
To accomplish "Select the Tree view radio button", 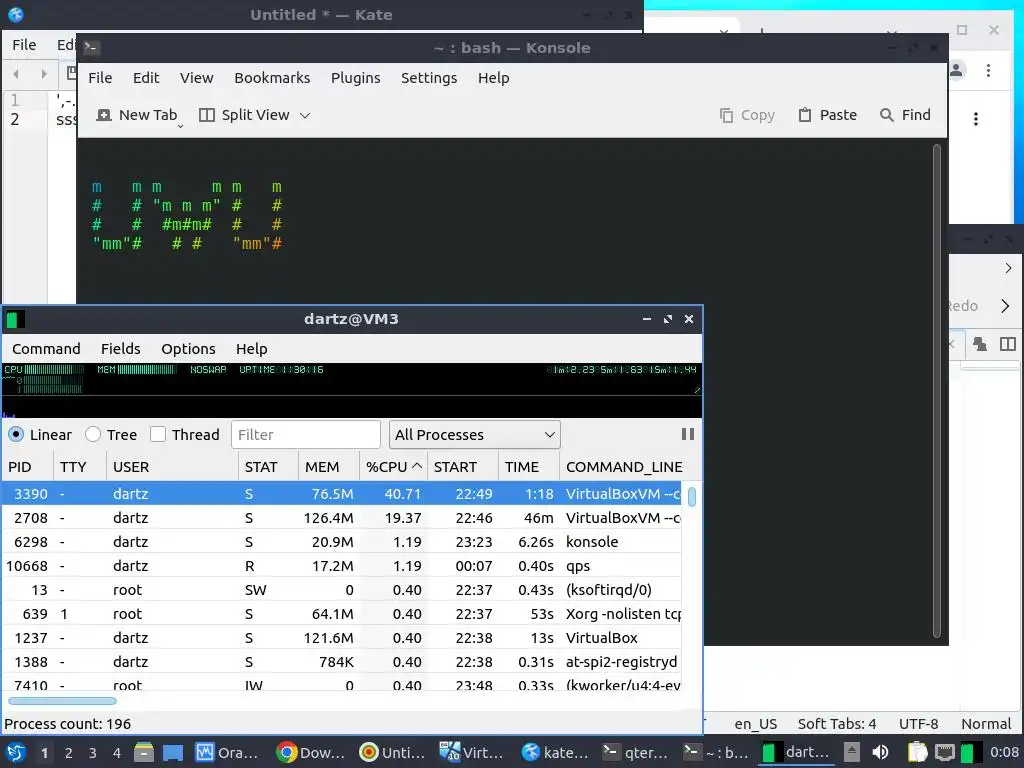I will click(x=93, y=434).
